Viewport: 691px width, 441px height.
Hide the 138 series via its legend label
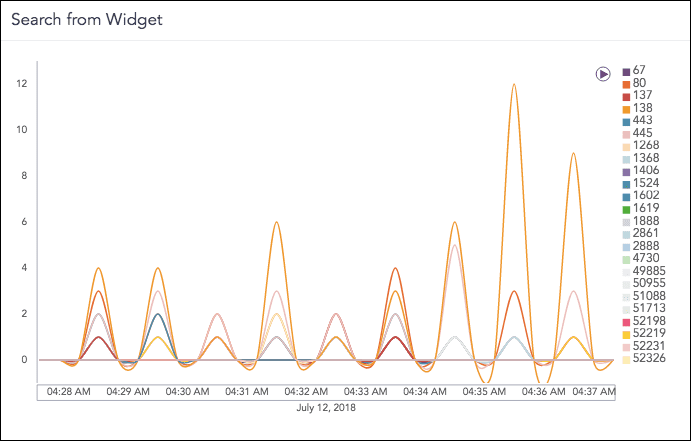[x=643, y=108]
